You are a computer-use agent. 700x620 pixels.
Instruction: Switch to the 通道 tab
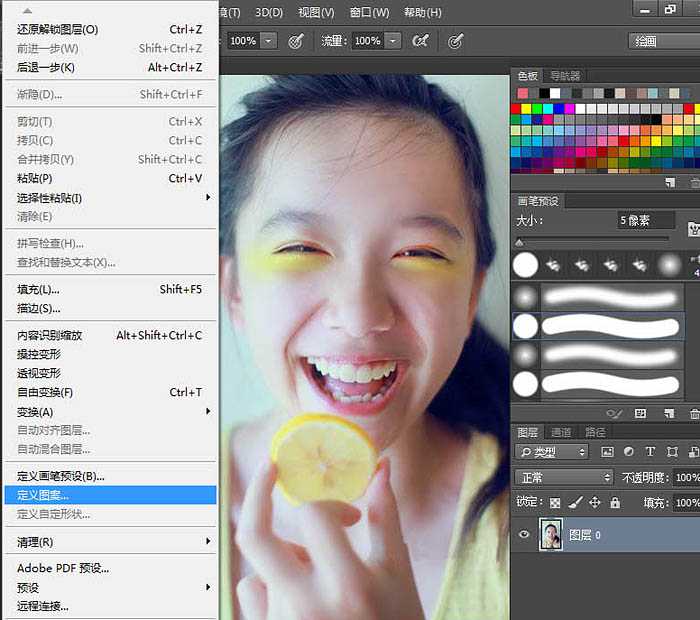point(561,432)
